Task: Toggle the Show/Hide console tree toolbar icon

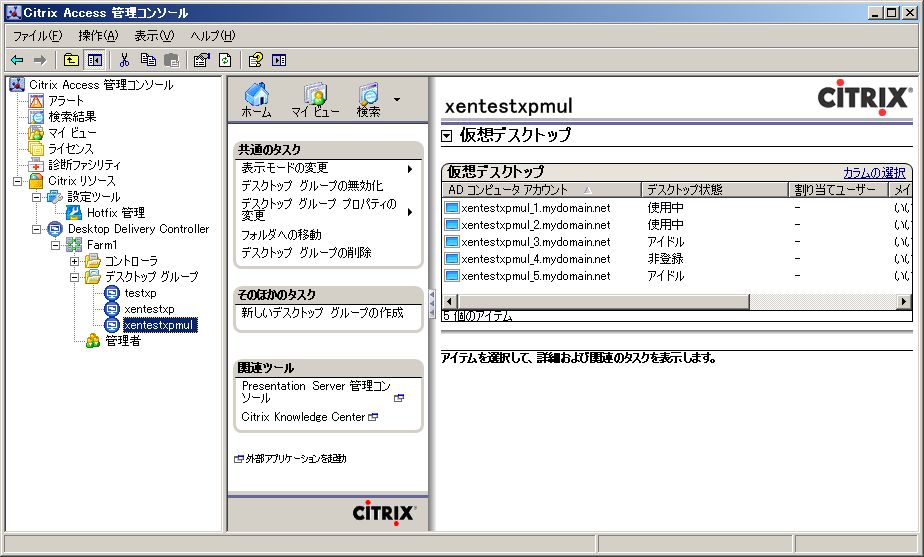Action: (x=94, y=60)
